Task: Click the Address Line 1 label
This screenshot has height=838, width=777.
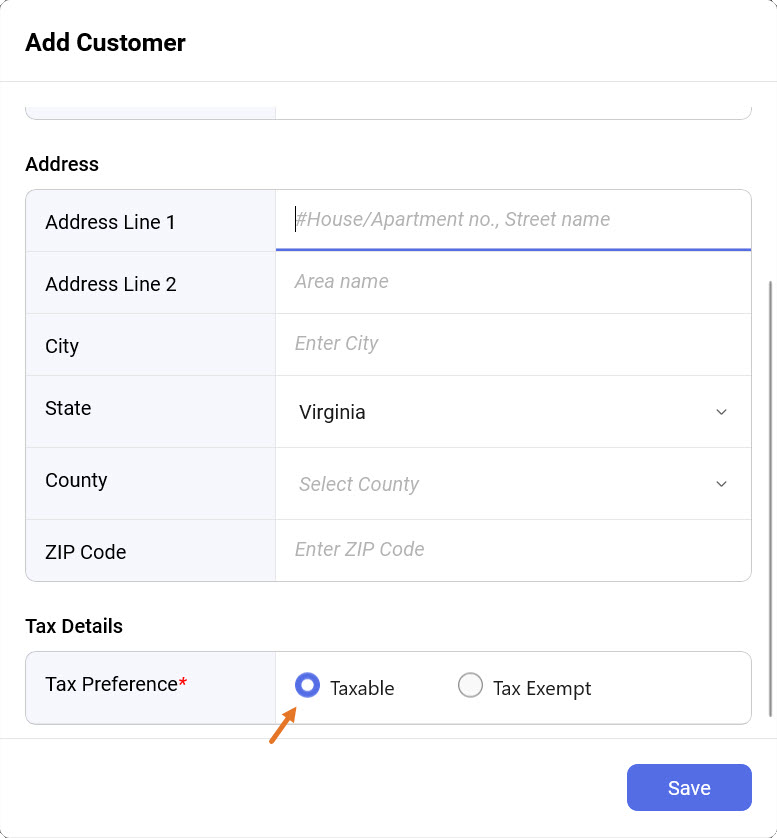Action: pos(110,222)
